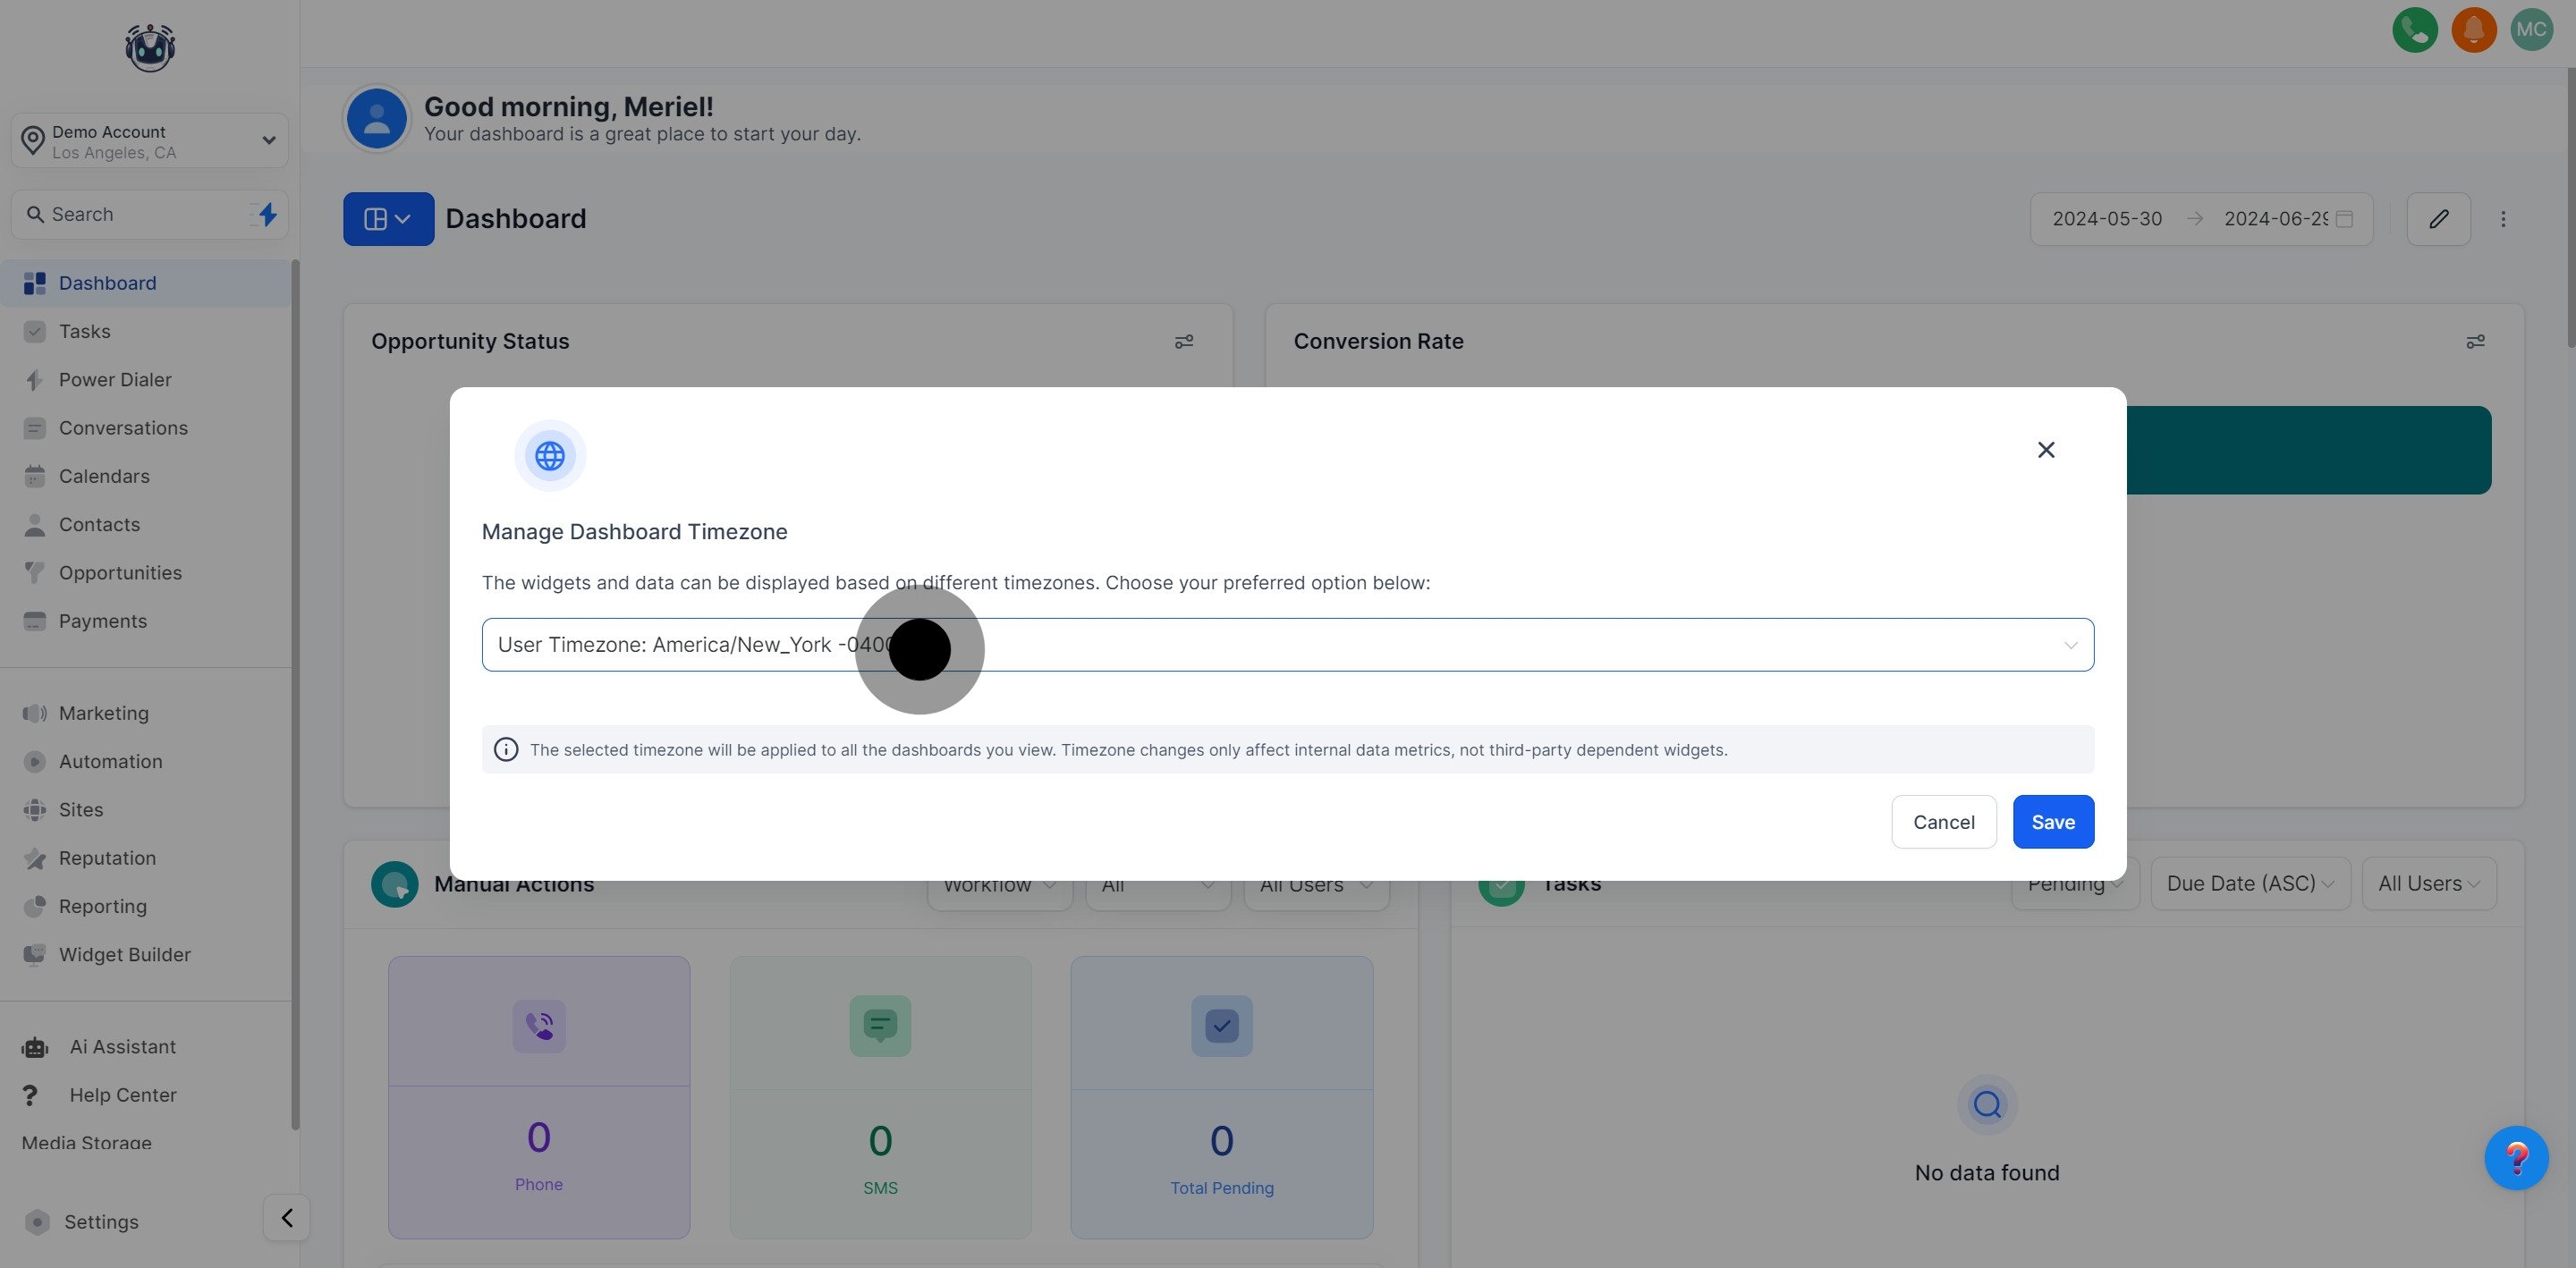Screen dimensions: 2576x1268
Task: Click the lightning quick actions icon
Action: 267,214
